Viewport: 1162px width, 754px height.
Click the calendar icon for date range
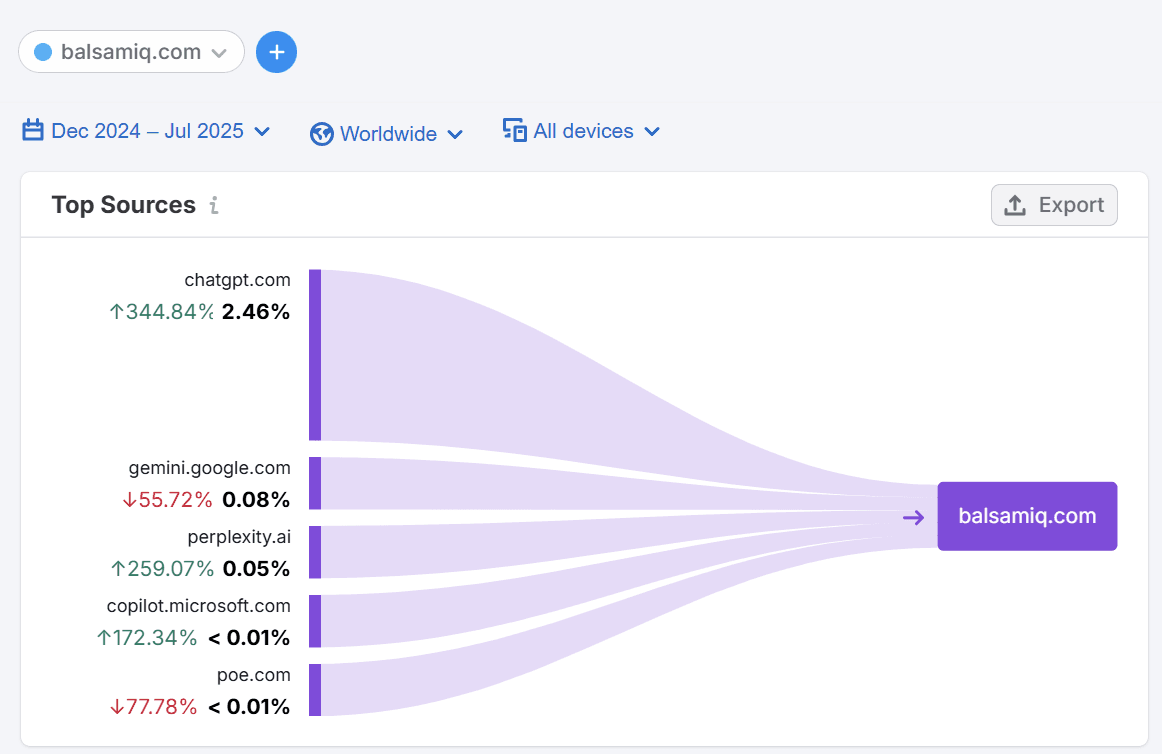point(33,131)
